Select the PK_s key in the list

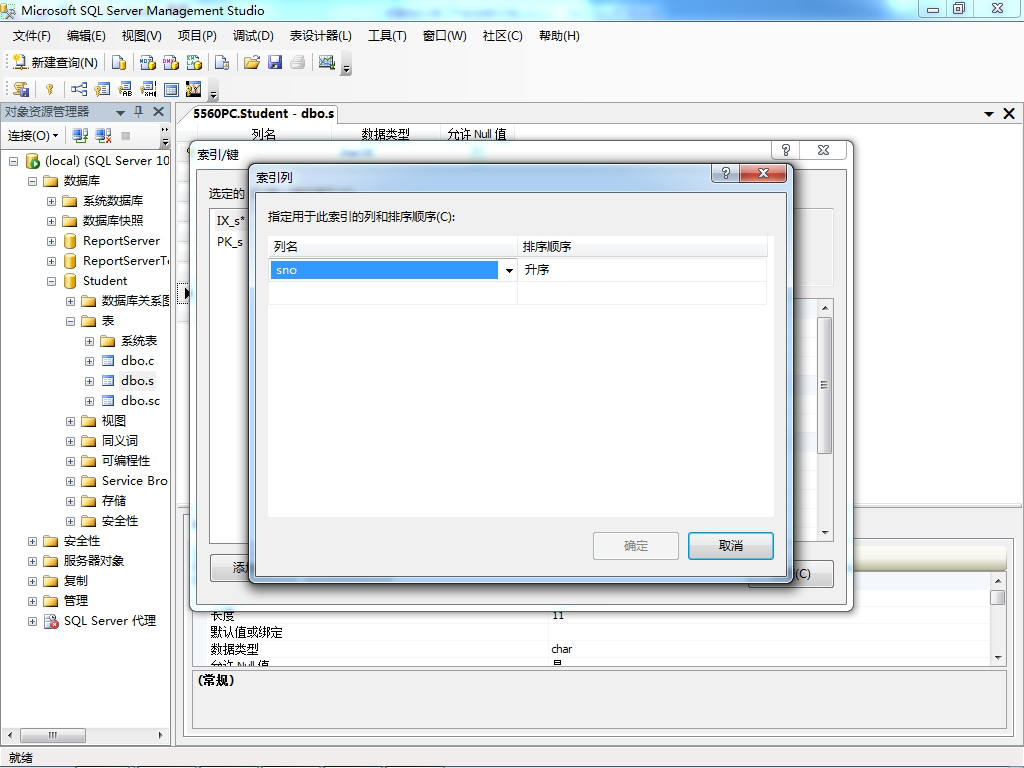230,242
